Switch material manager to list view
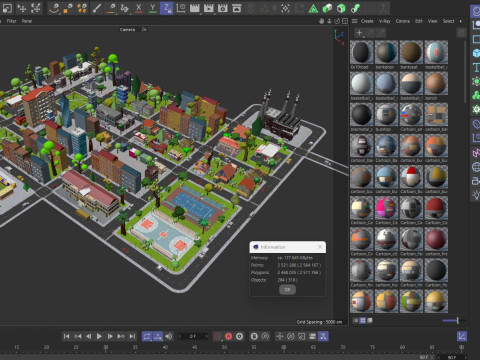The width and height of the screenshot is (480, 360). (355, 321)
